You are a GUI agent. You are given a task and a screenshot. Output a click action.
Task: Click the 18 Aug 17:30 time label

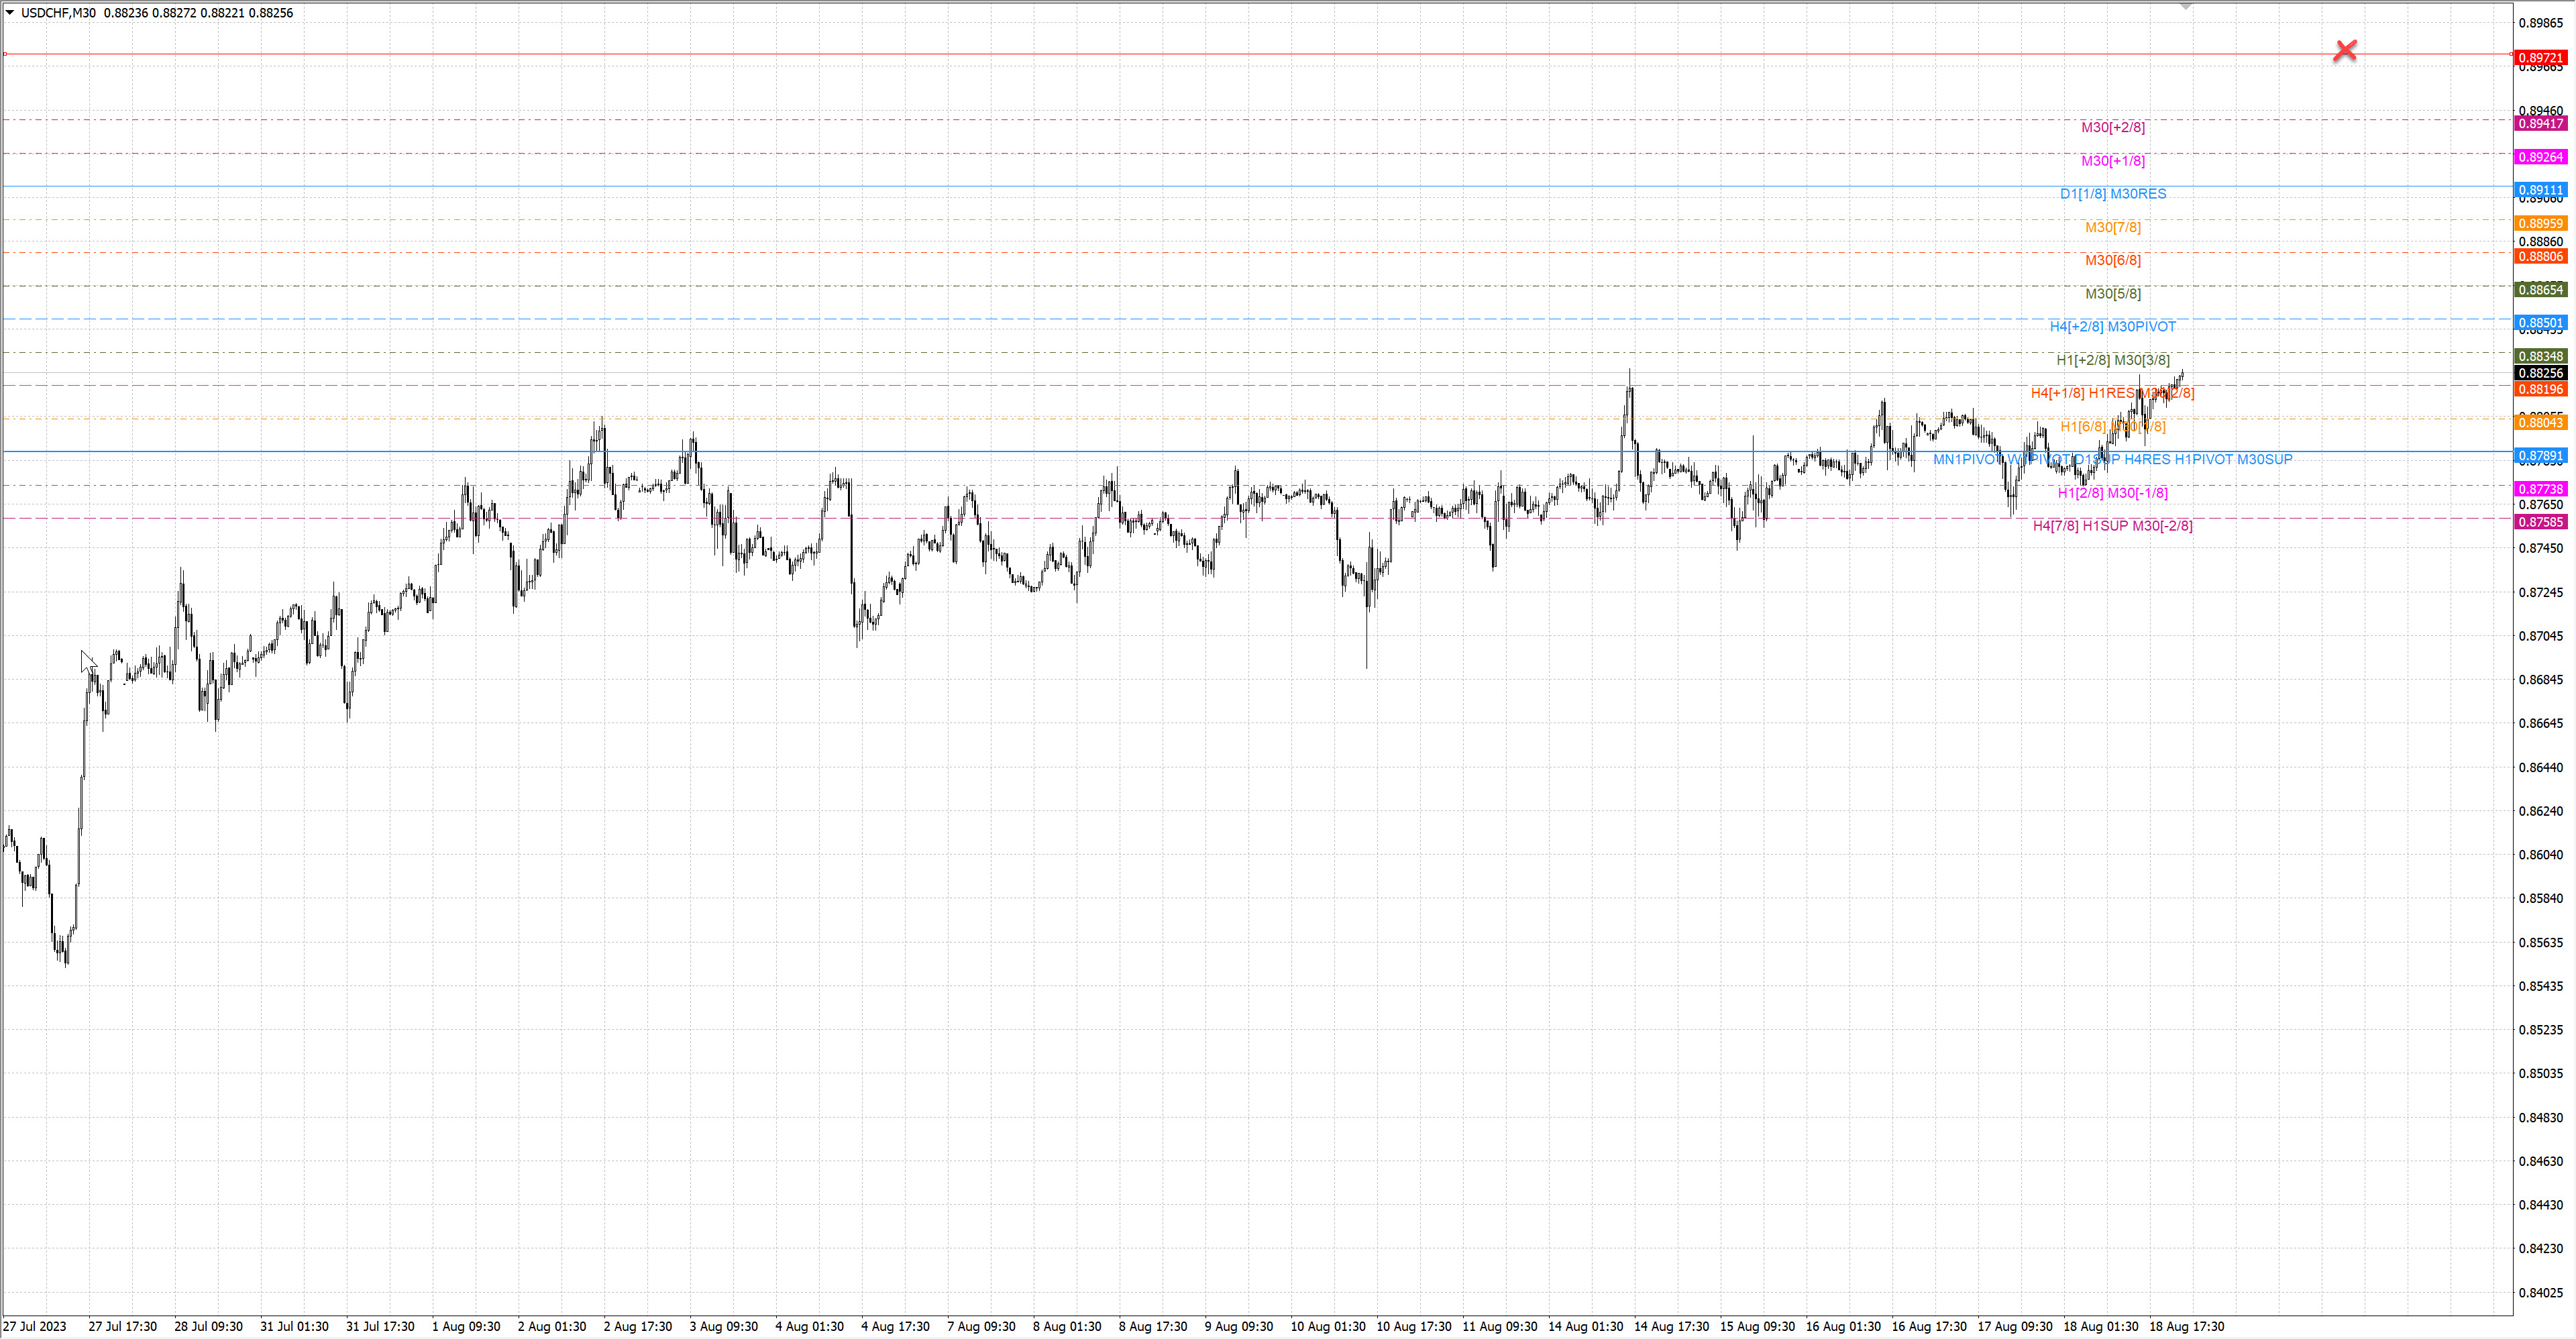click(2186, 1326)
